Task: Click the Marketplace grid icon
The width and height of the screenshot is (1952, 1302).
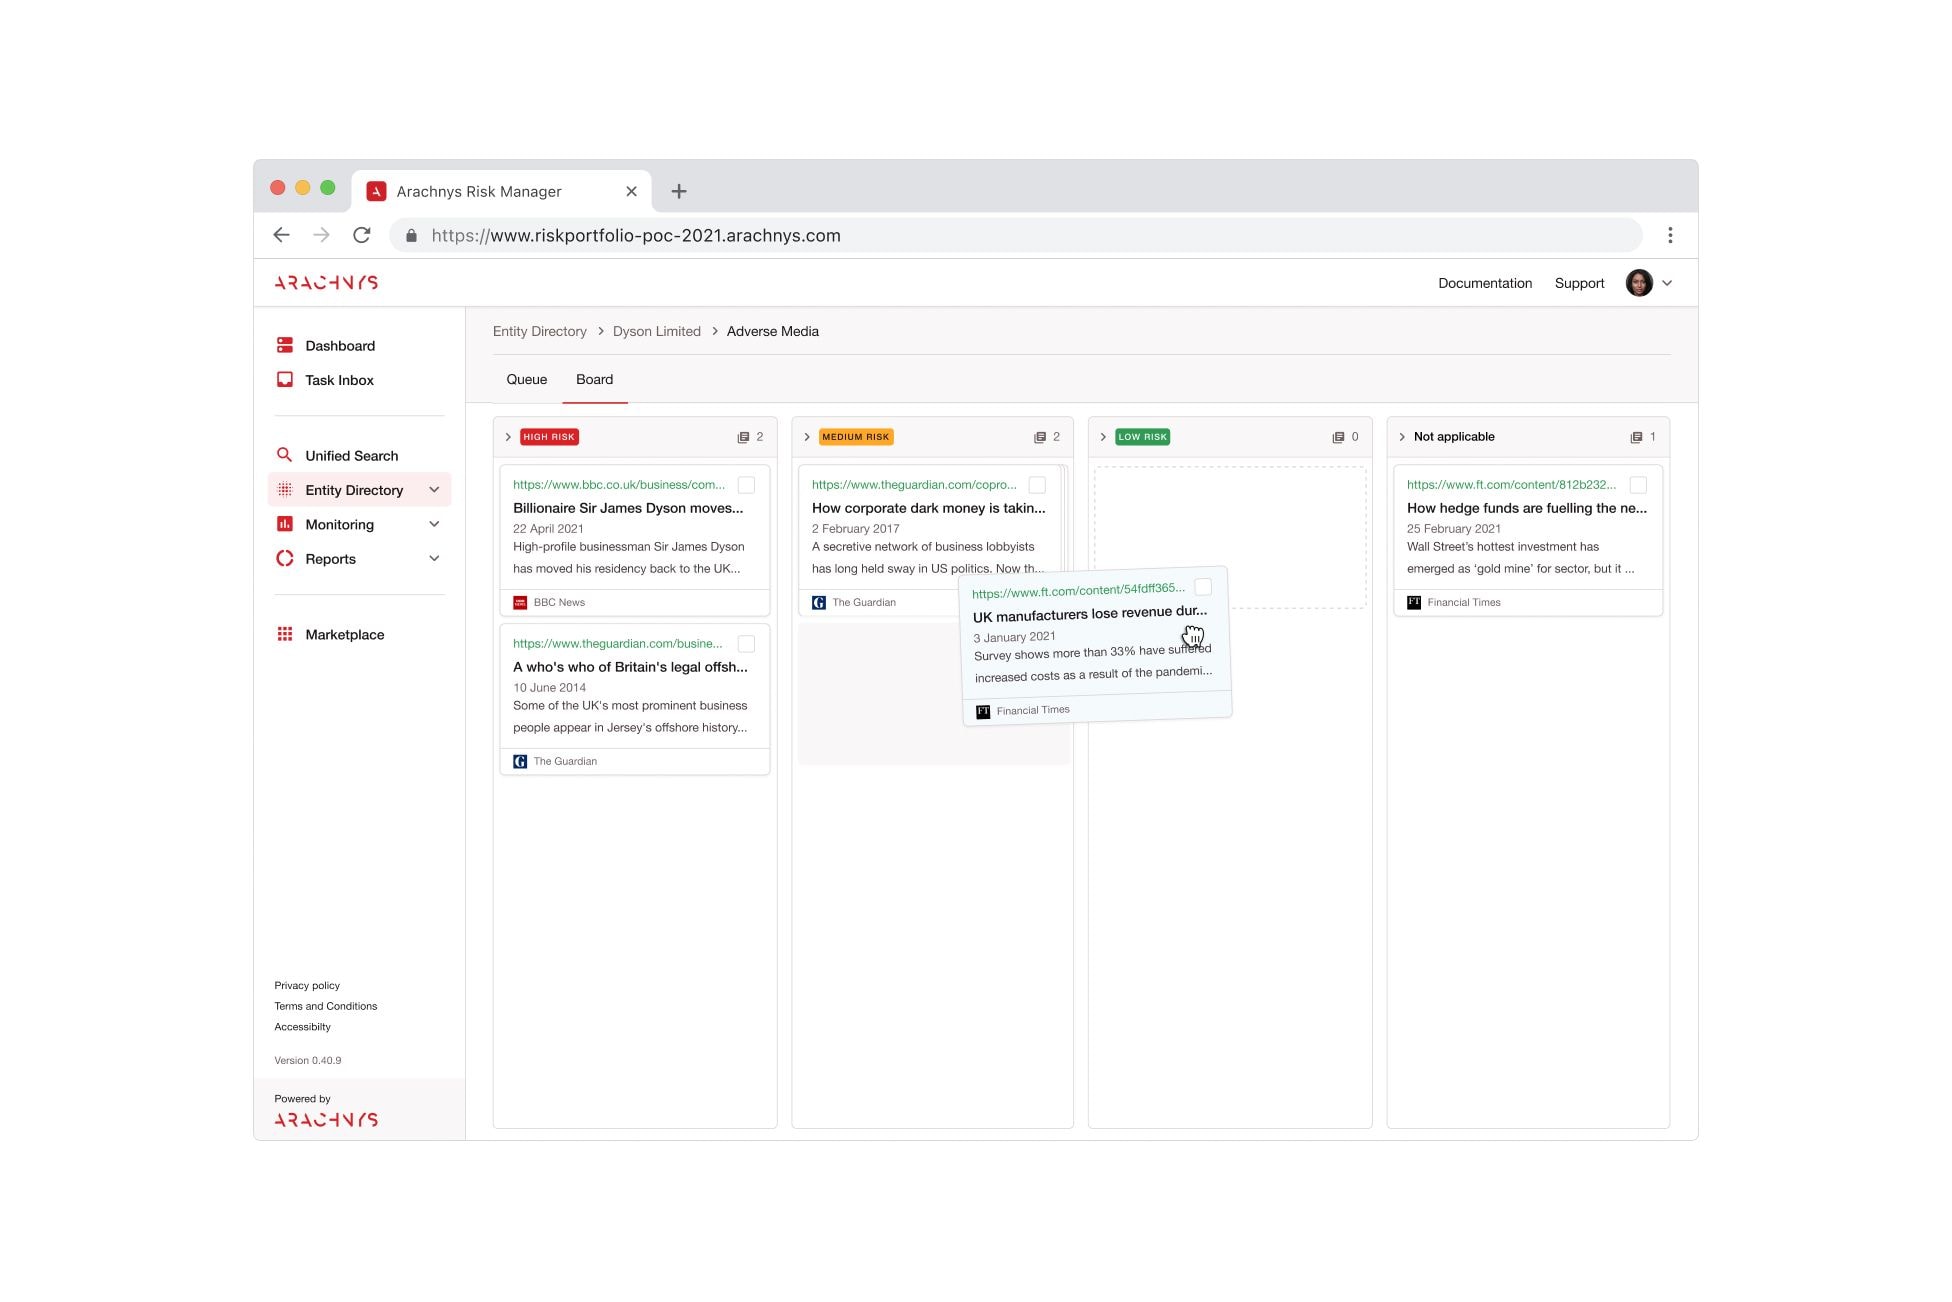Action: 285,634
